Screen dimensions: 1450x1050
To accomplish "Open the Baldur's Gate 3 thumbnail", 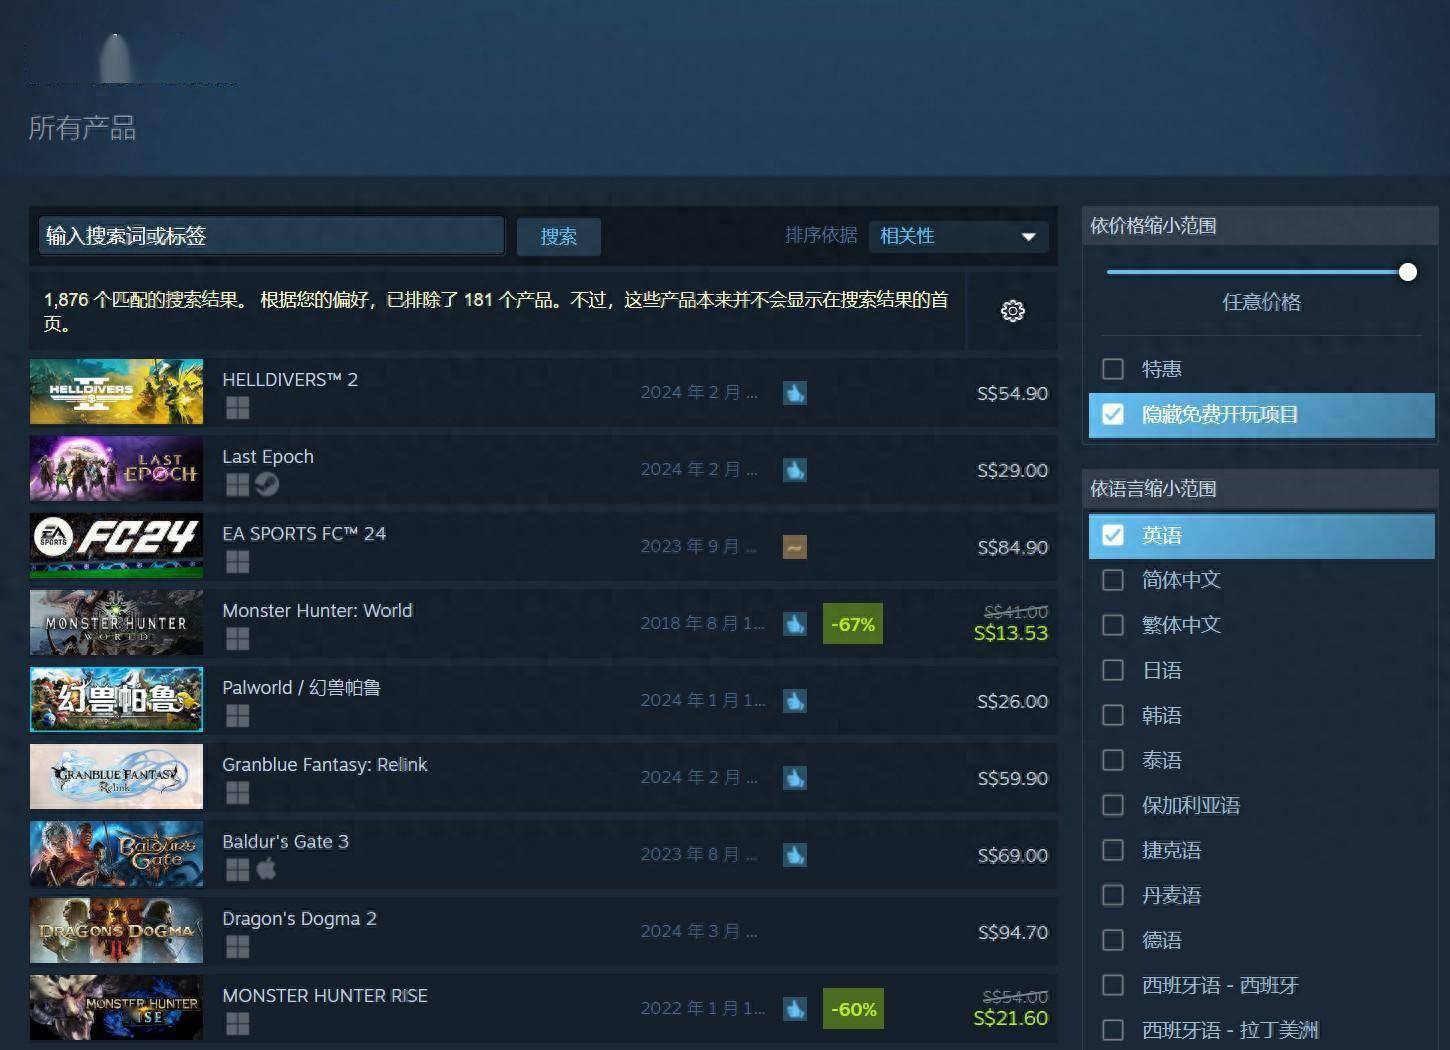I will click(x=116, y=854).
